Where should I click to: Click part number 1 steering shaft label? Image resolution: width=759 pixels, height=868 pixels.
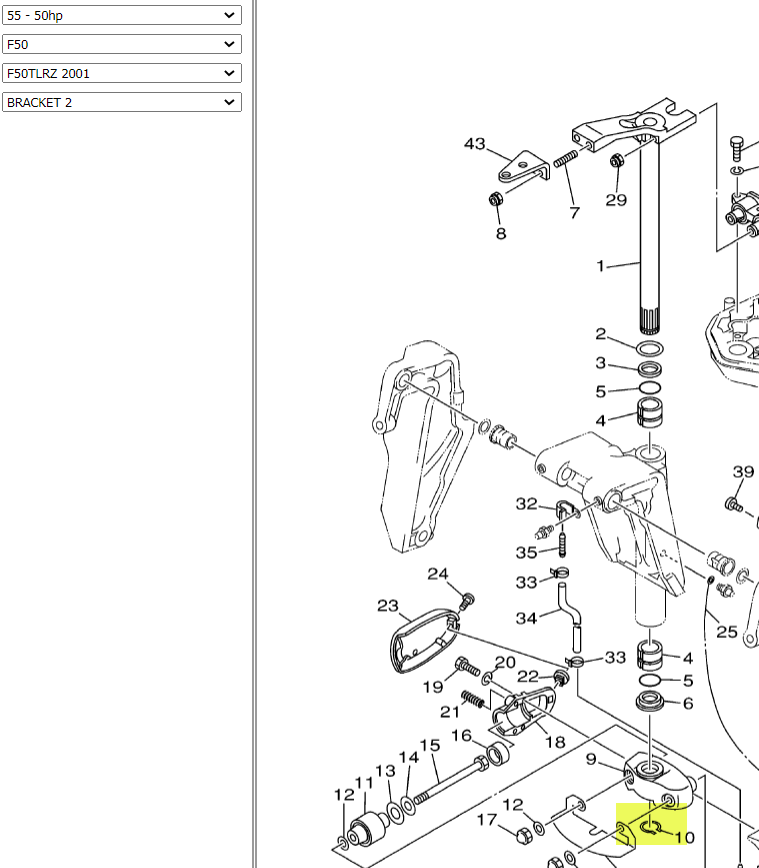[x=601, y=266]
